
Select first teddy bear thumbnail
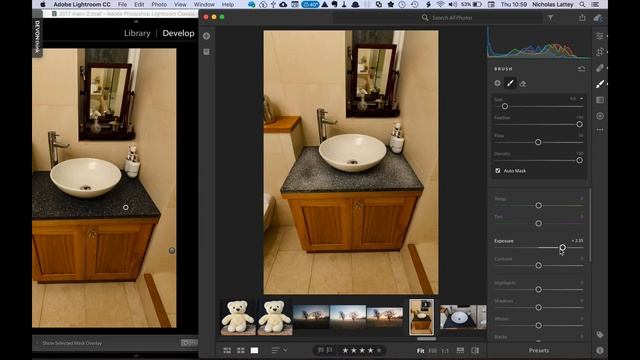238,317
